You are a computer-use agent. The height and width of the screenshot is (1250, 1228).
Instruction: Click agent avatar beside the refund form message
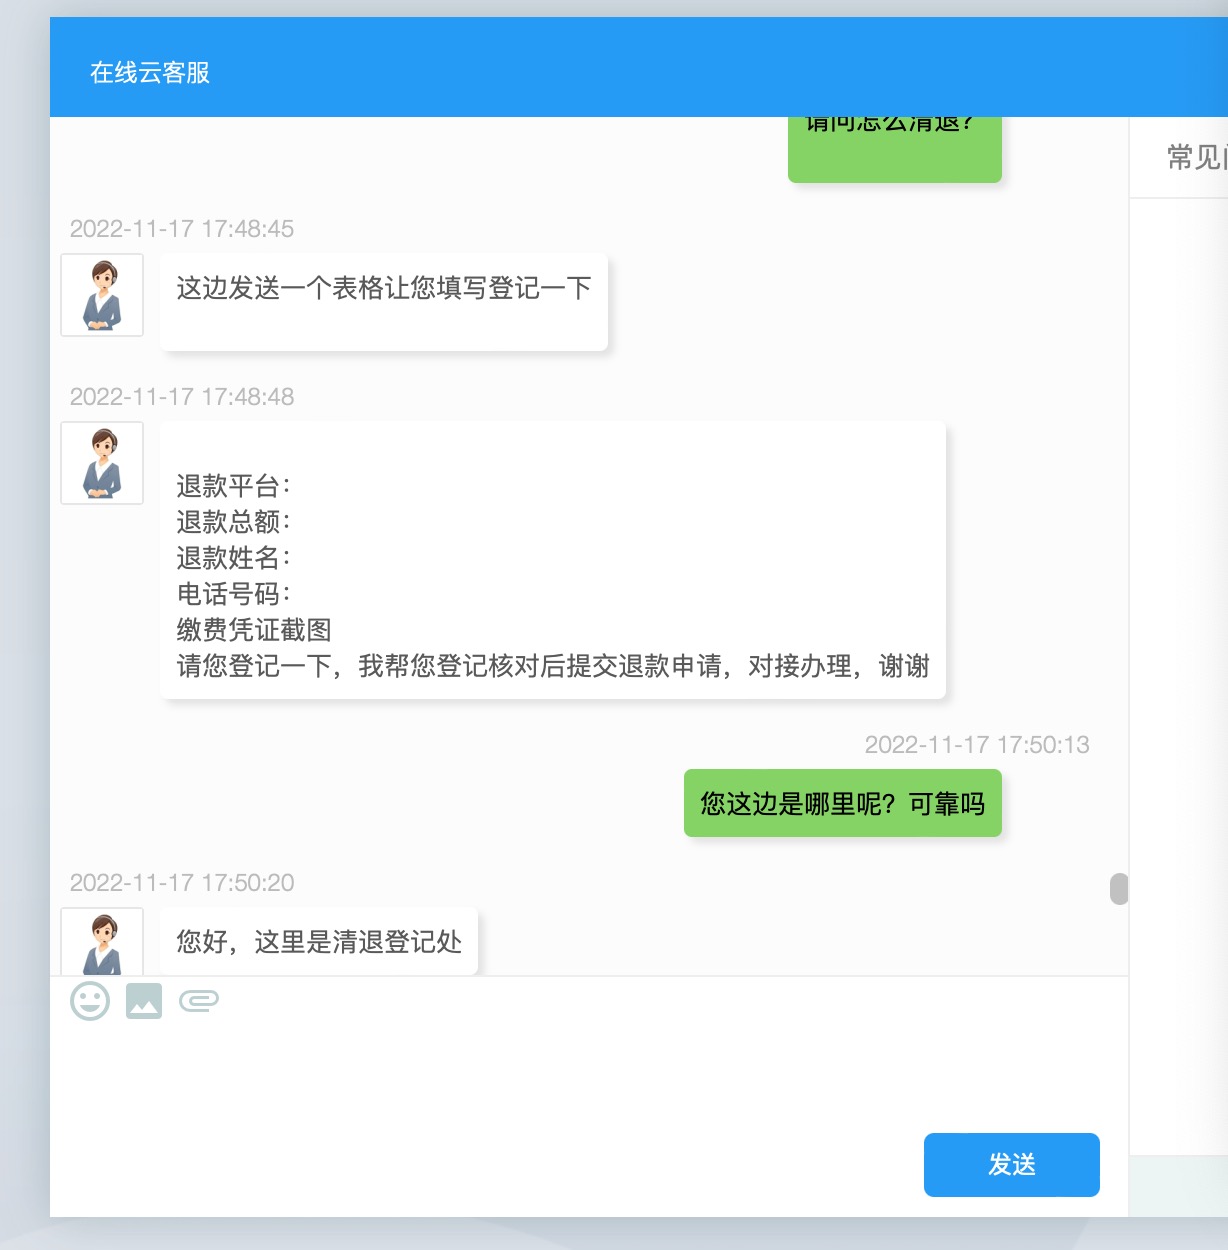coord(102,463)
